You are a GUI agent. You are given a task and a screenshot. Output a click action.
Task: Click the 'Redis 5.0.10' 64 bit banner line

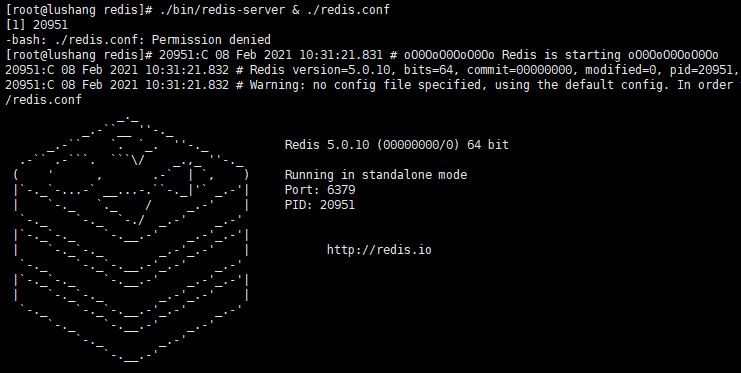(396, 145)
